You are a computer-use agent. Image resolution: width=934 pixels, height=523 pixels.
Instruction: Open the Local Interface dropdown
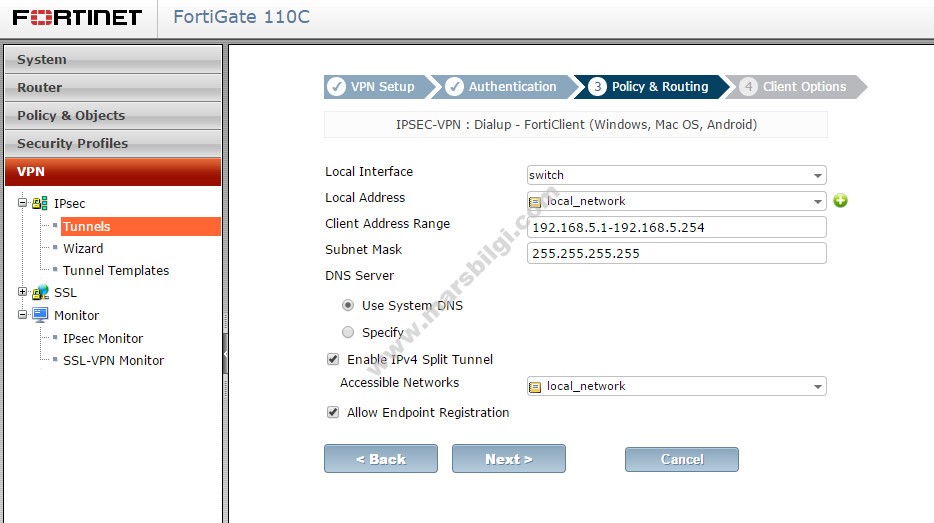pos(676,175)
